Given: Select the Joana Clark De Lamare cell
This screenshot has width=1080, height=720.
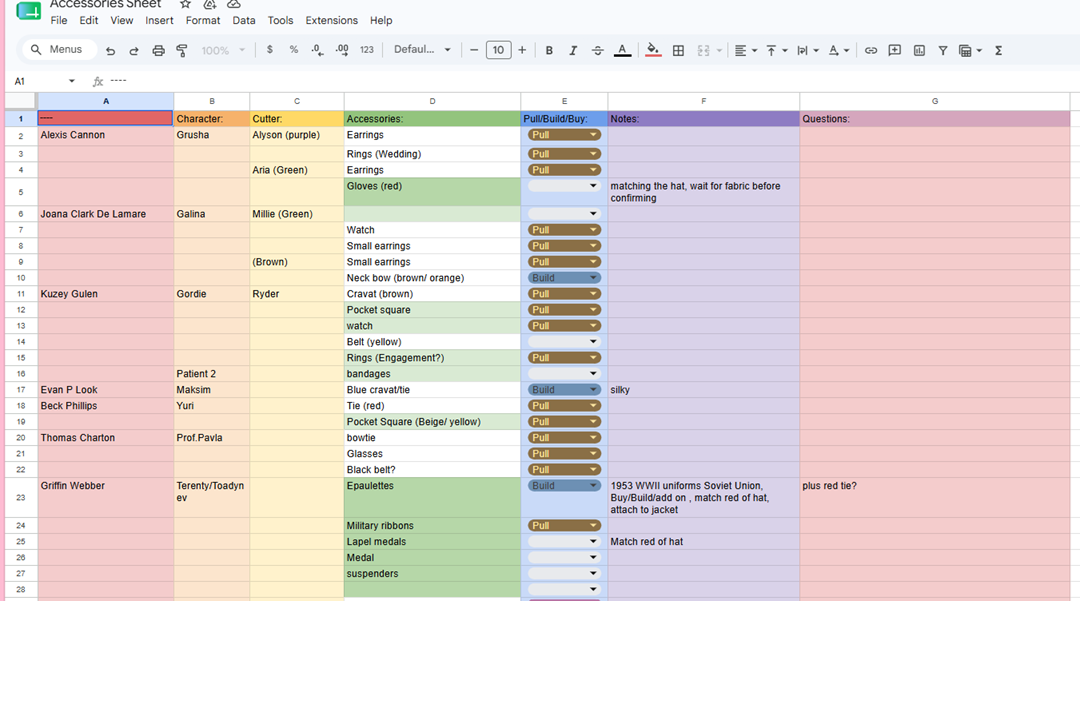Looking at the screenshot, I should [105, 214].
